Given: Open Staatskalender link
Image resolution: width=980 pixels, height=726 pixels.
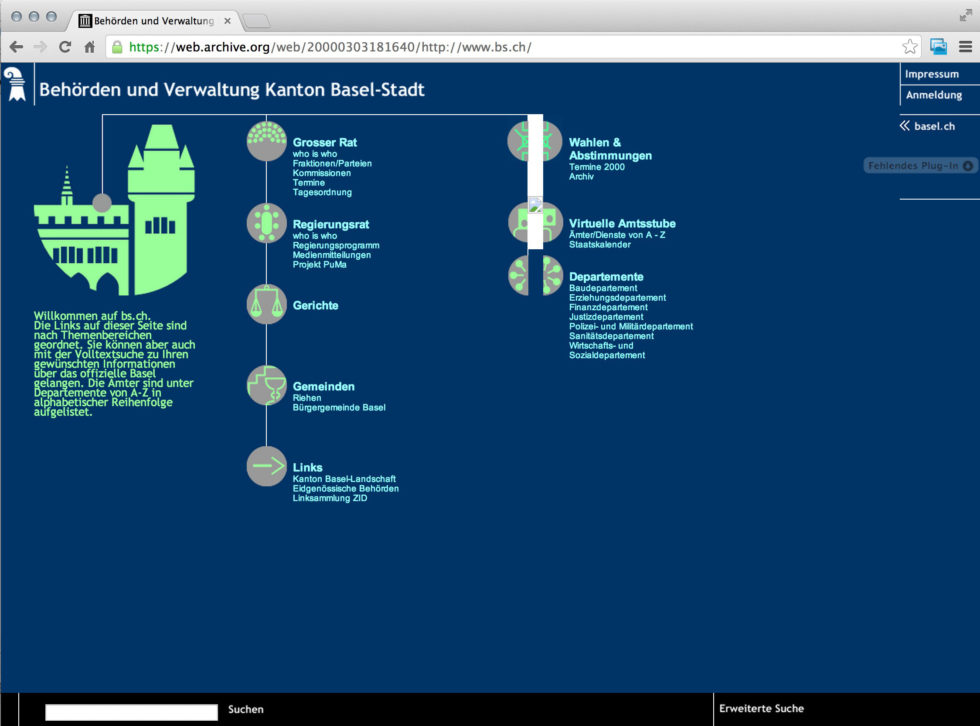Looking at the screenshot, I should pyautogui.click(x=599, y=245).
